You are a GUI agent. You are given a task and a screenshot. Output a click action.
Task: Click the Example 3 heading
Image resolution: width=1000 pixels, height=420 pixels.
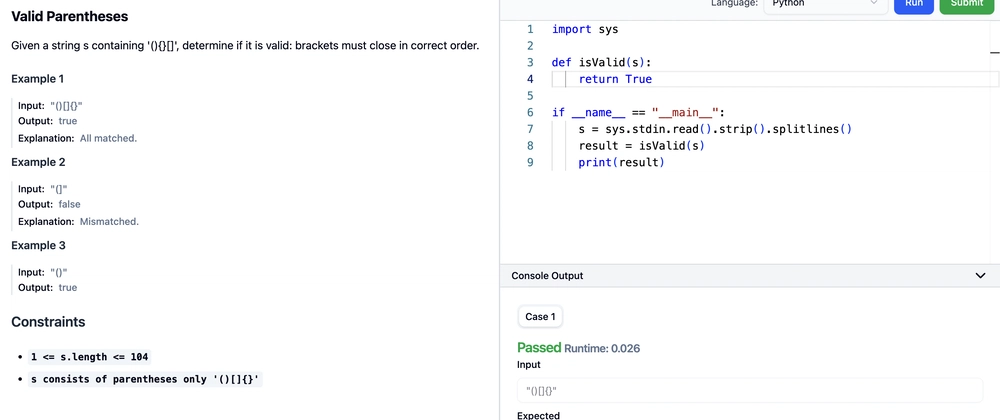[38, 245]
